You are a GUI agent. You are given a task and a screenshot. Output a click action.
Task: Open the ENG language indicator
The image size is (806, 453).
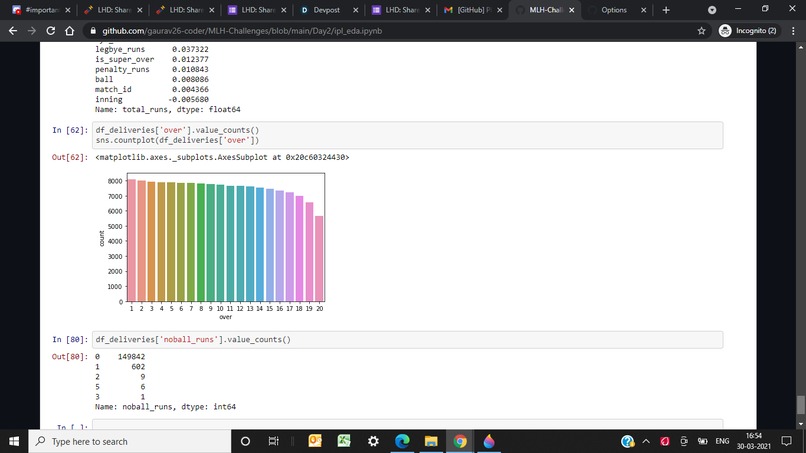(722, 441)
